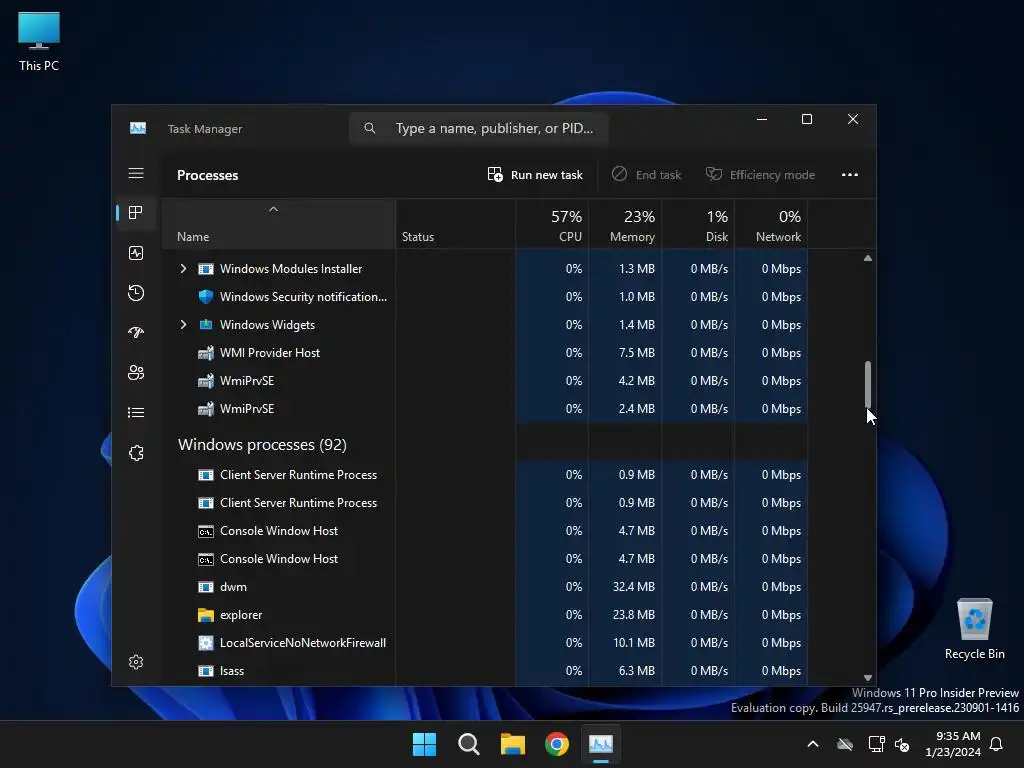This screenshot has height=768, width=1024.
Task: Open the Task Manager hamburger navigation menu
Action: pyautogui.click(x=136, y=173)
